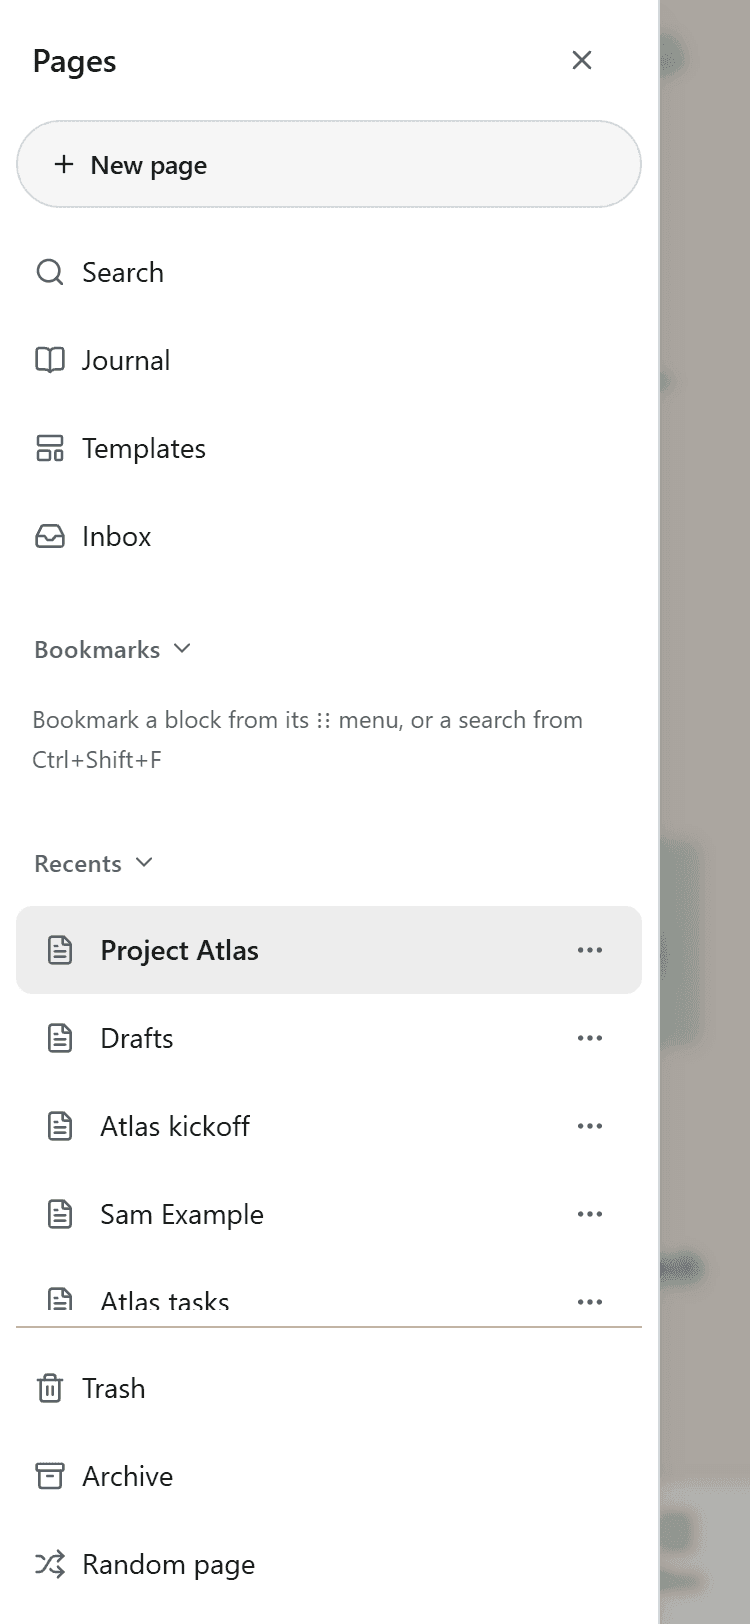Click the plus icon in New page
The height and width of the screenshot is (1624, 750).
click(x=64, y=164)
